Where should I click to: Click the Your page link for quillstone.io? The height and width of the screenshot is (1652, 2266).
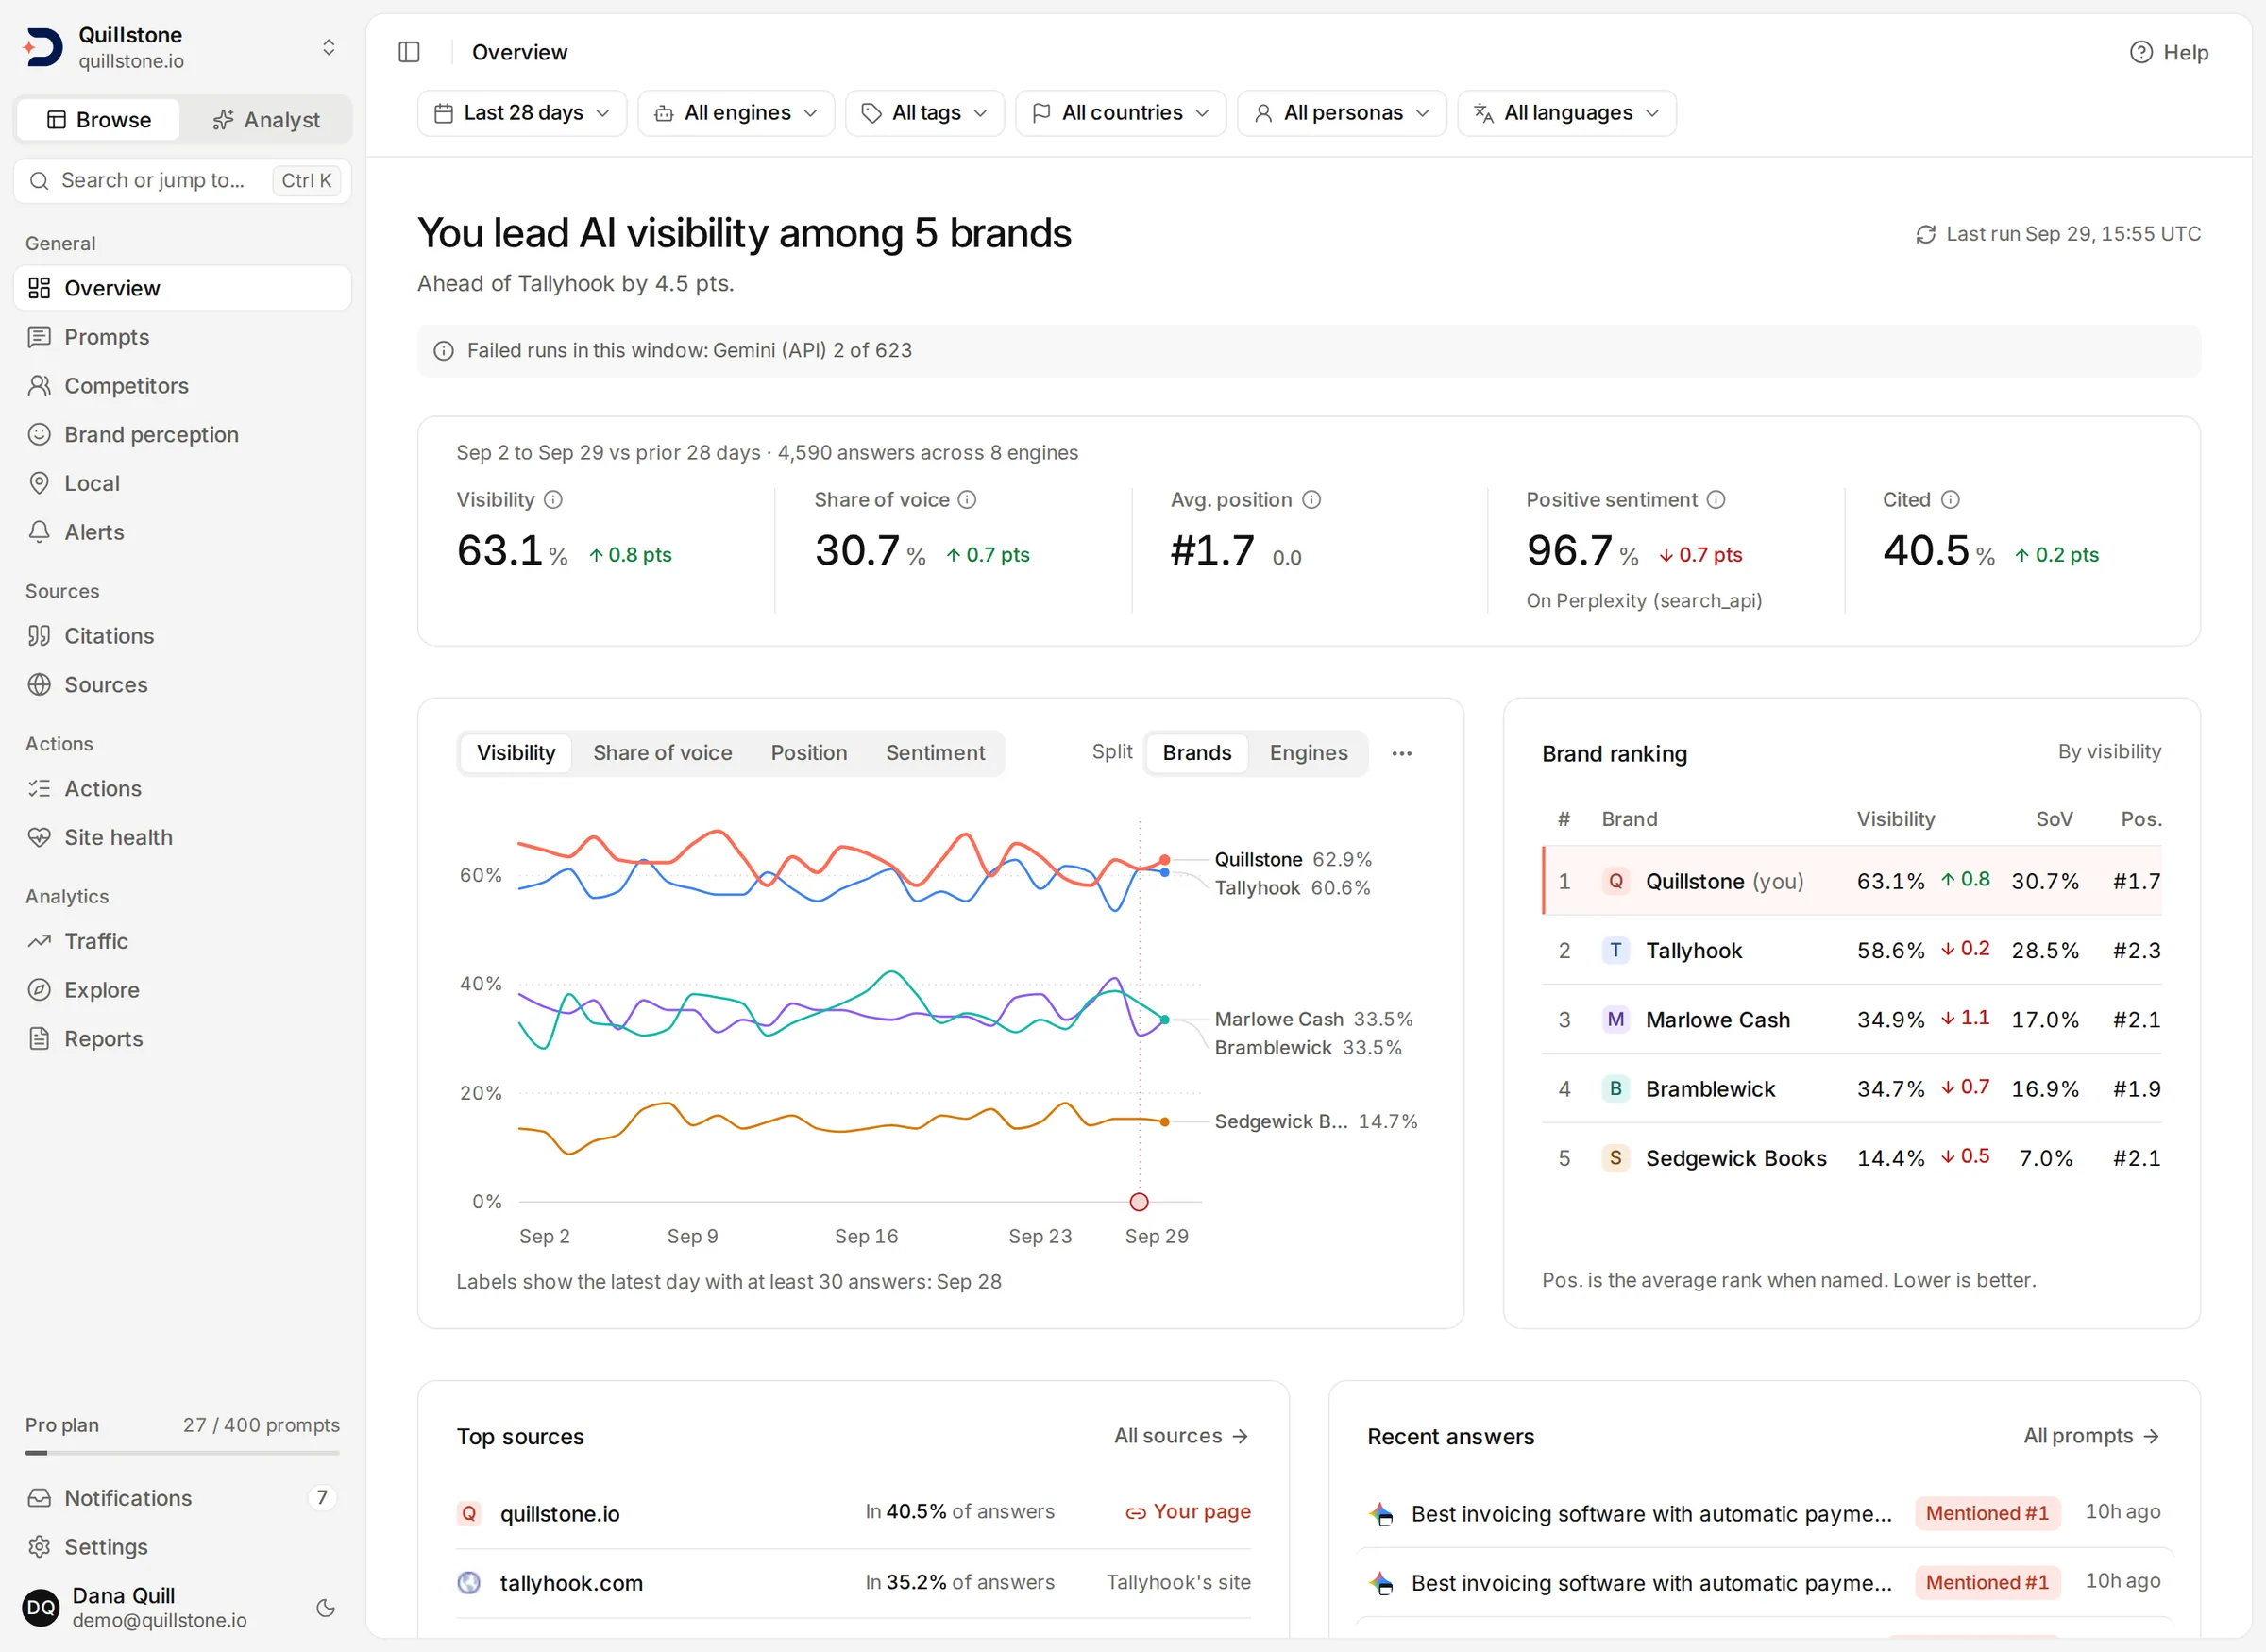(1188, 1512)
